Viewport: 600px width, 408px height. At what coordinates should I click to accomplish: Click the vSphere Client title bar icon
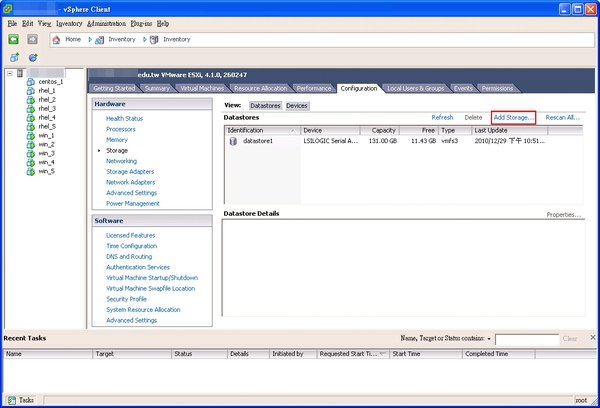pos(8,8)
